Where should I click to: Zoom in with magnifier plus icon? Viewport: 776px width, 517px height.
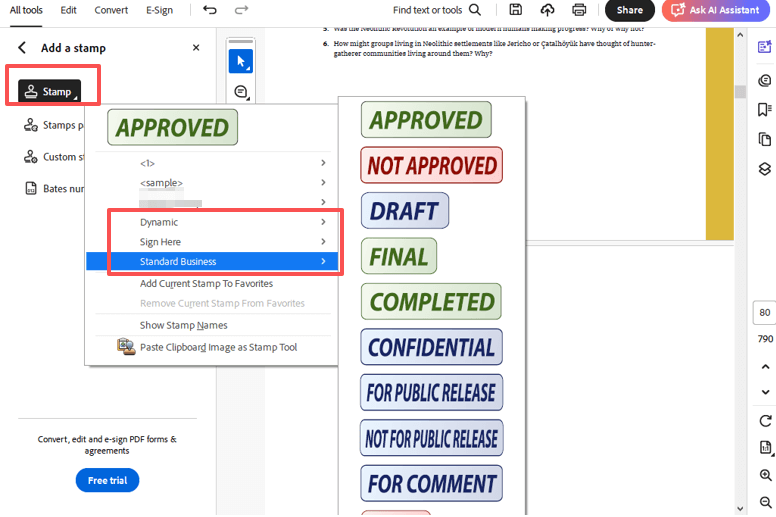point(765,475)
